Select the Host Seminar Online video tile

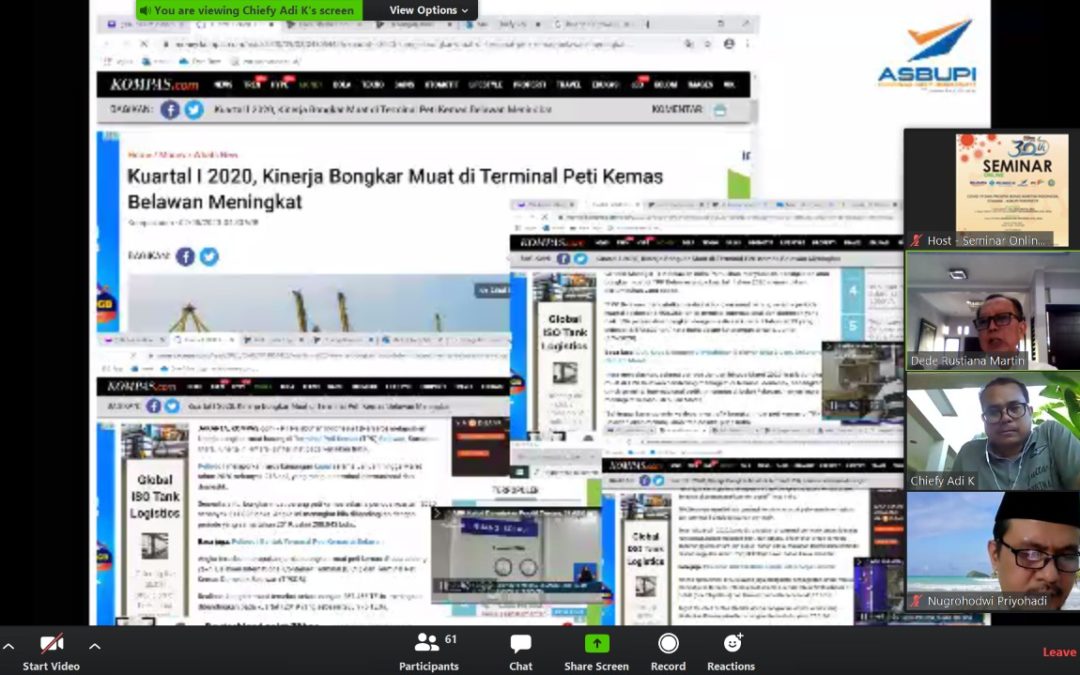pyautogui.click(x=993, y=189)
